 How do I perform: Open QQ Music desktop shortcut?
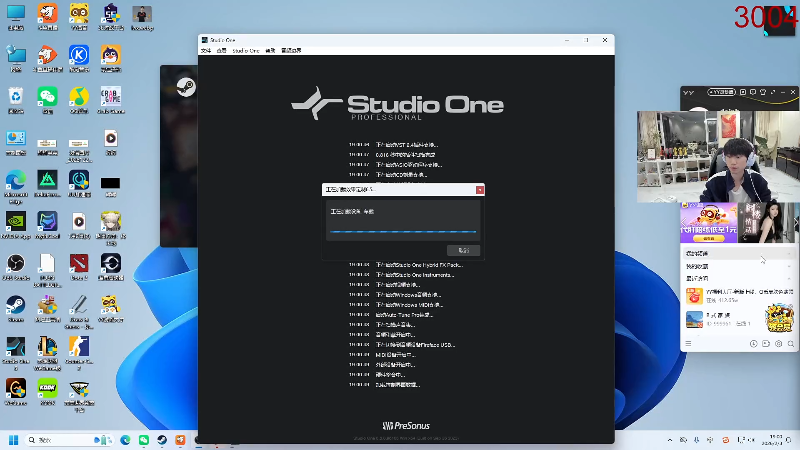point(79,96)
